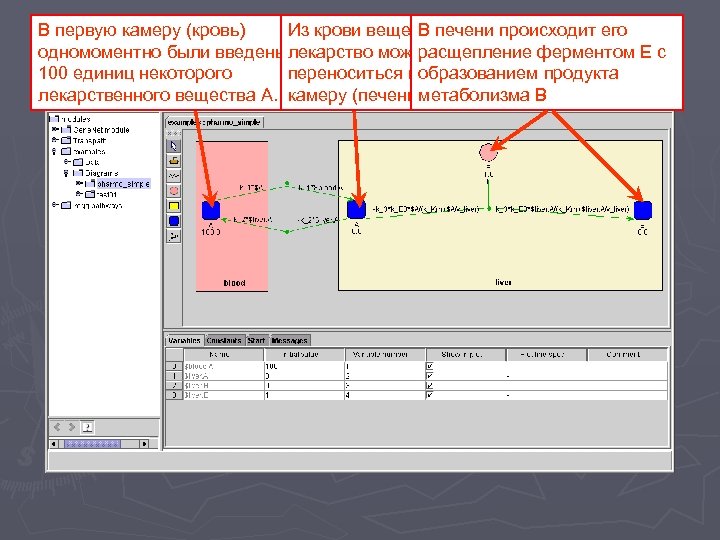Screen dimensions: 720x540
Task: Open the Messages tab
Action: click(290, 340)
